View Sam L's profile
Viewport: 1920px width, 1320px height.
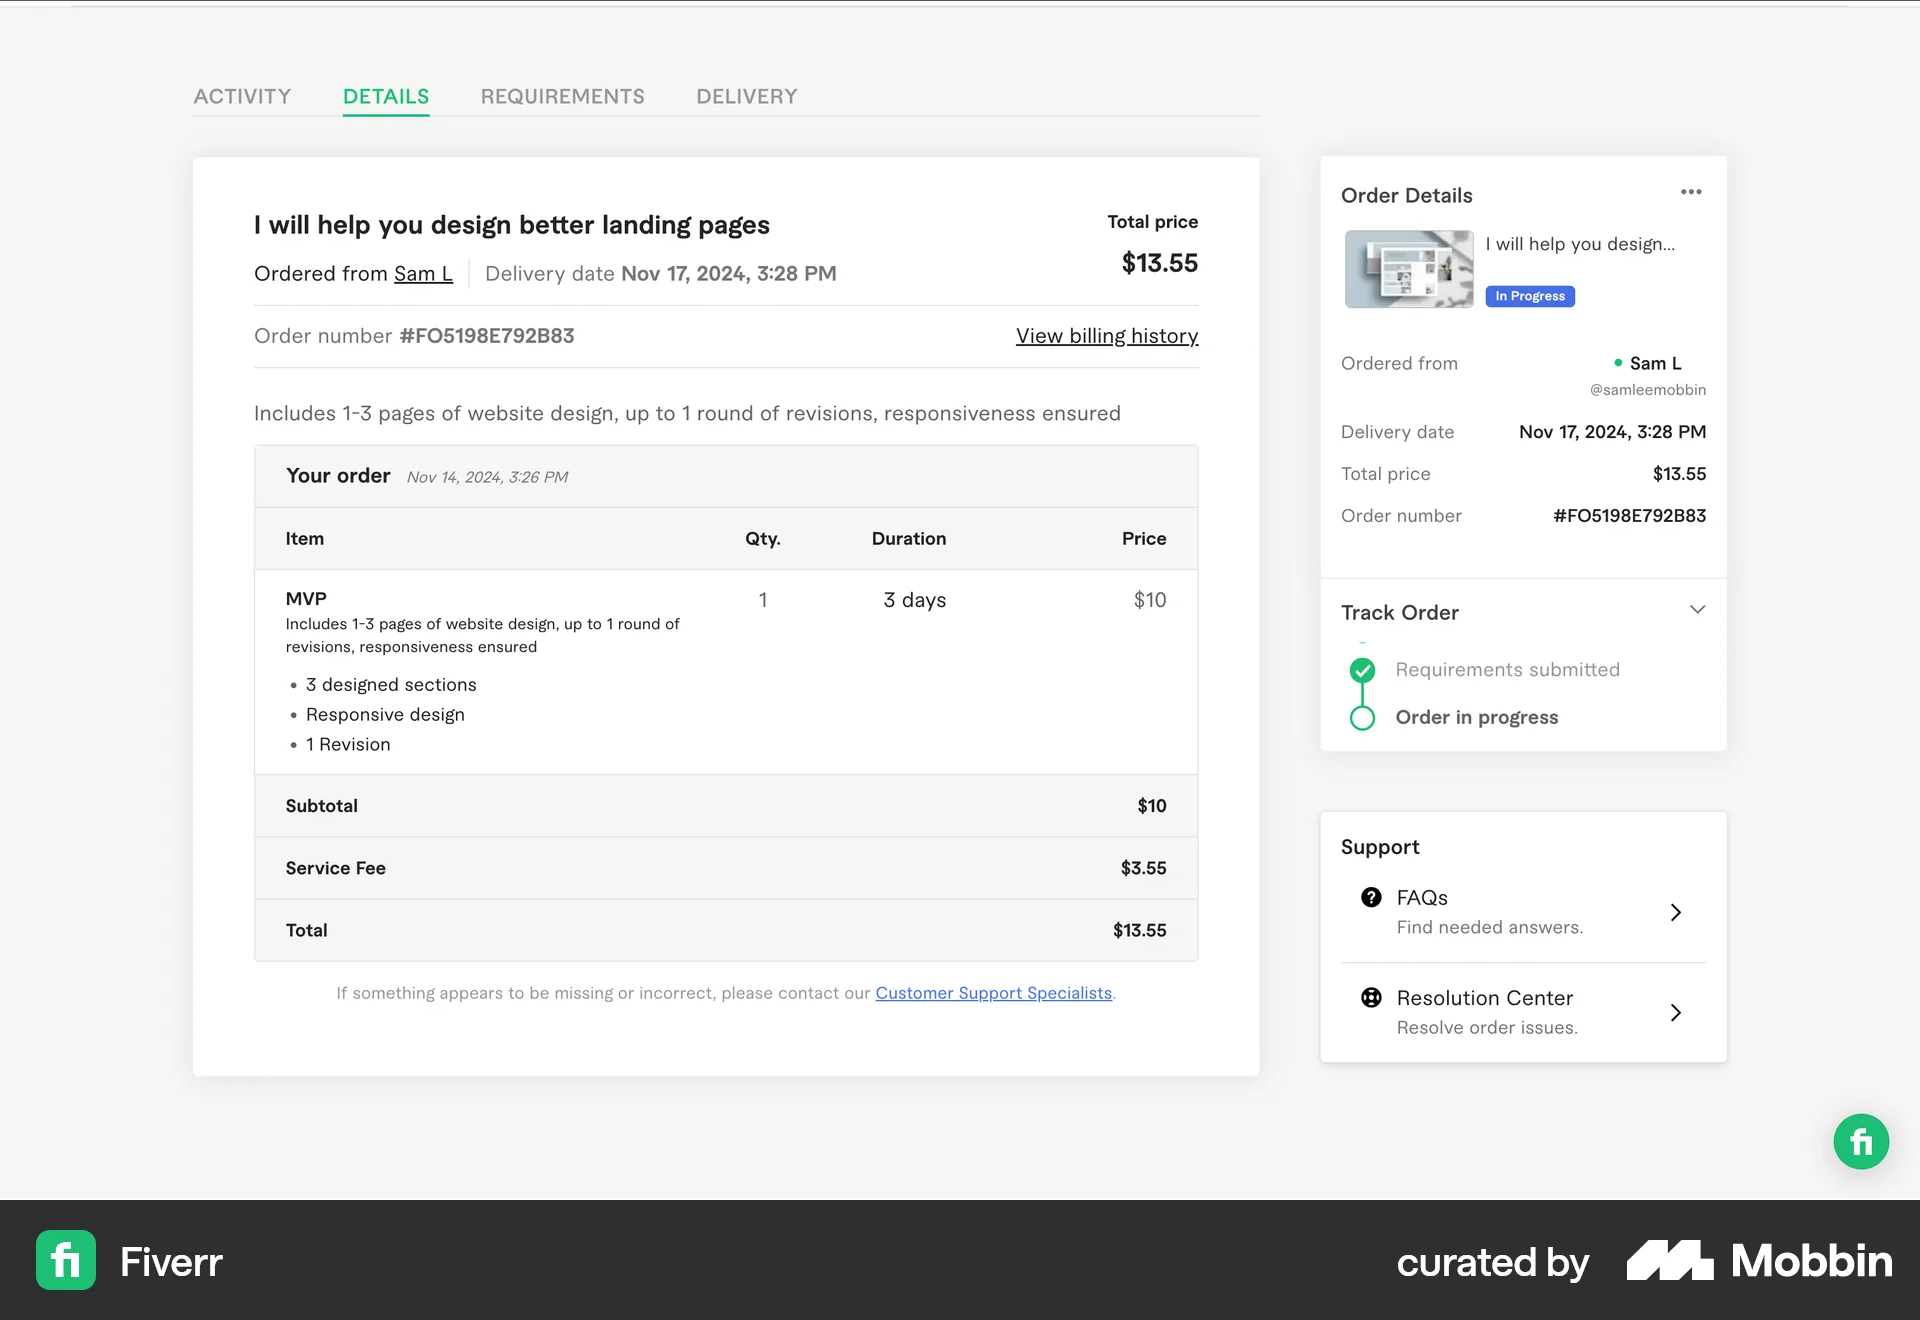pyautogui.click(x=423, y=273)
